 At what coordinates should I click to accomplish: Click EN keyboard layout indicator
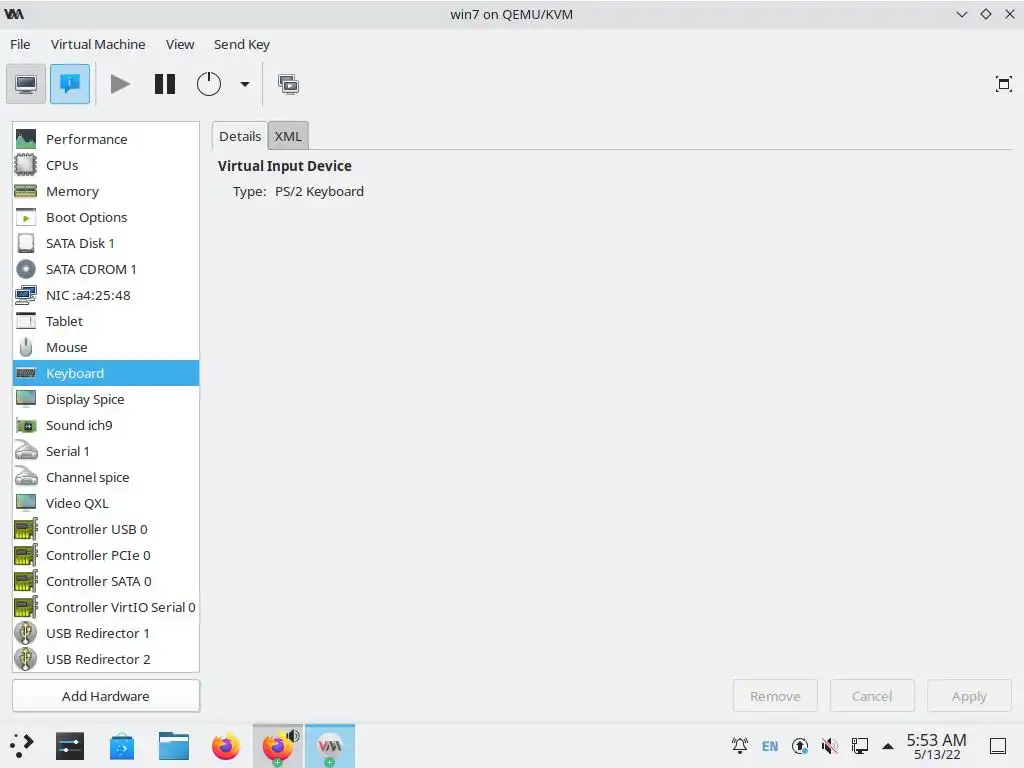[770, 746]
